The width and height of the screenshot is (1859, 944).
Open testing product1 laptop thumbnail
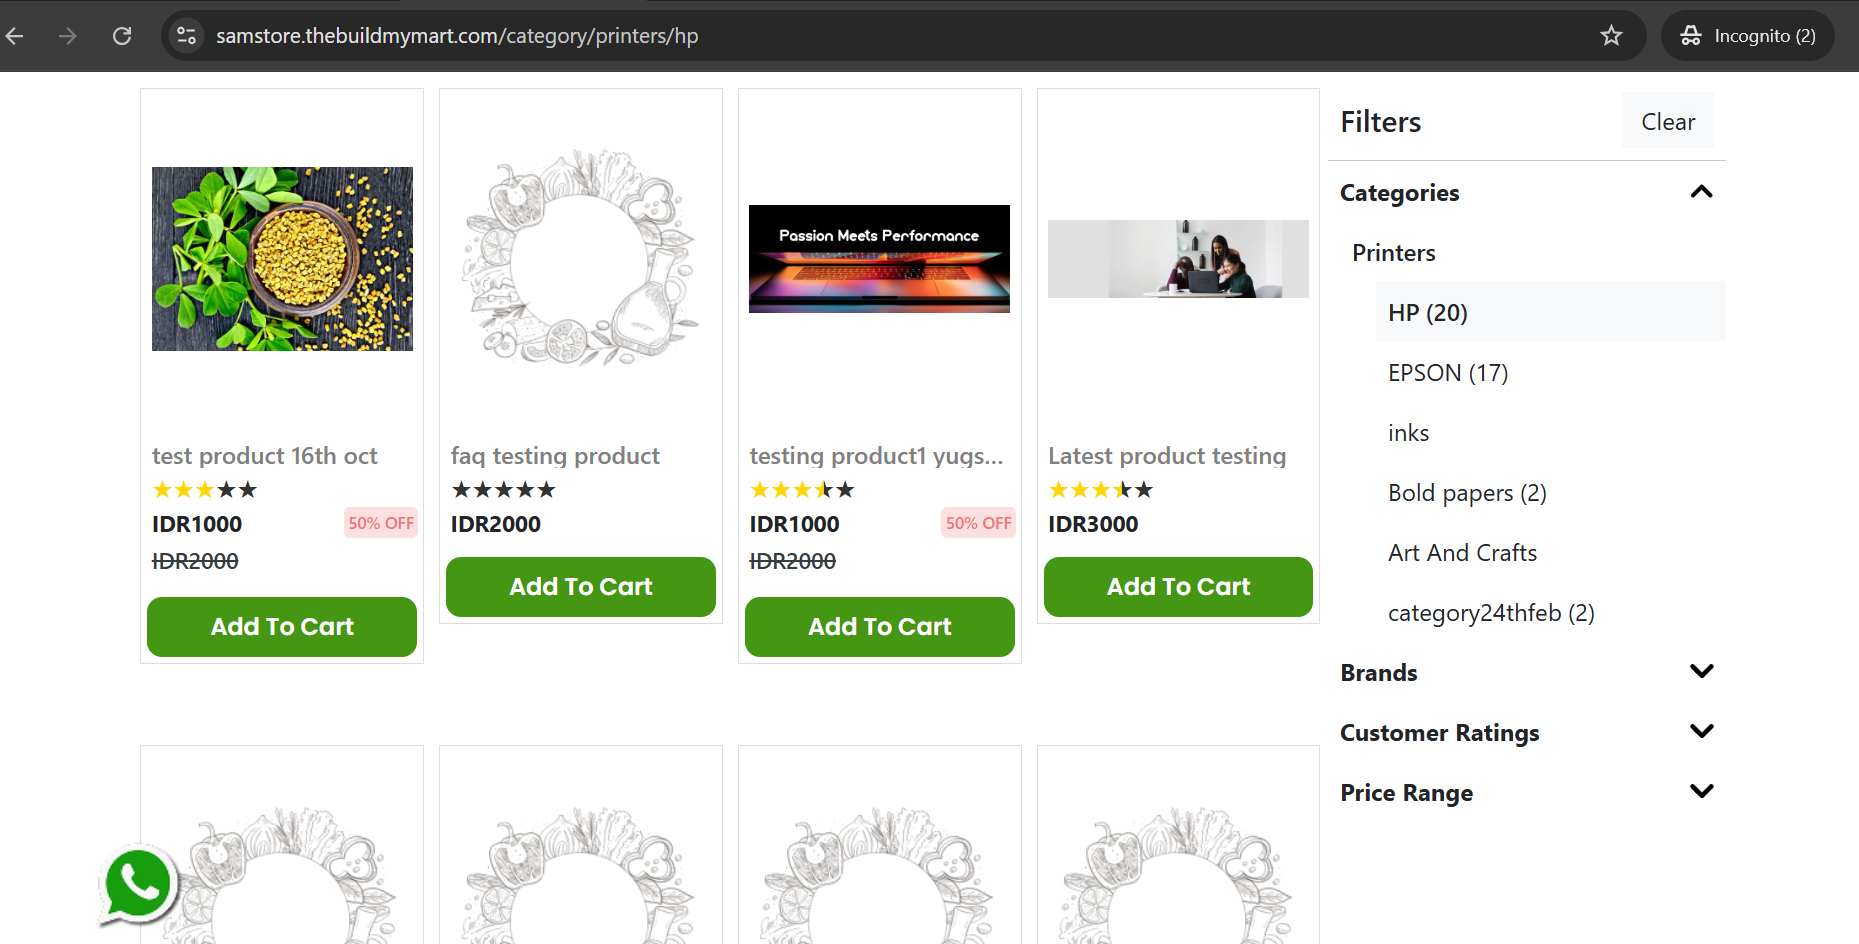[x=879, y=259]
